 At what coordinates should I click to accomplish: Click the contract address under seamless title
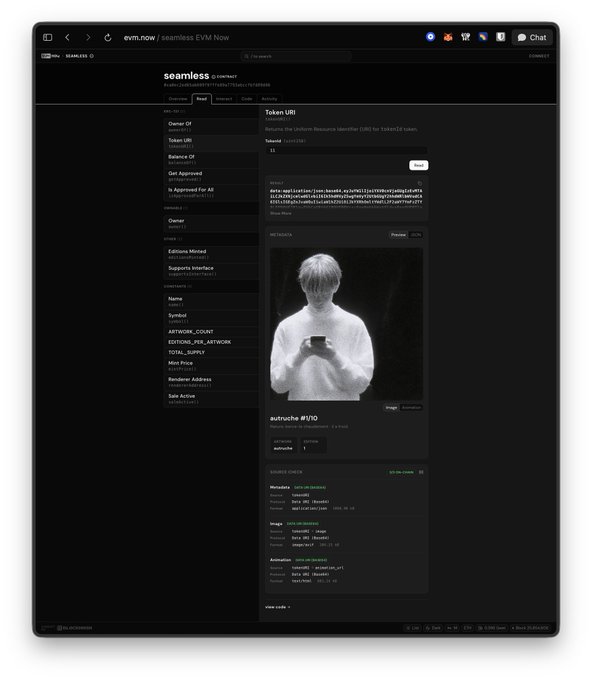217,85
